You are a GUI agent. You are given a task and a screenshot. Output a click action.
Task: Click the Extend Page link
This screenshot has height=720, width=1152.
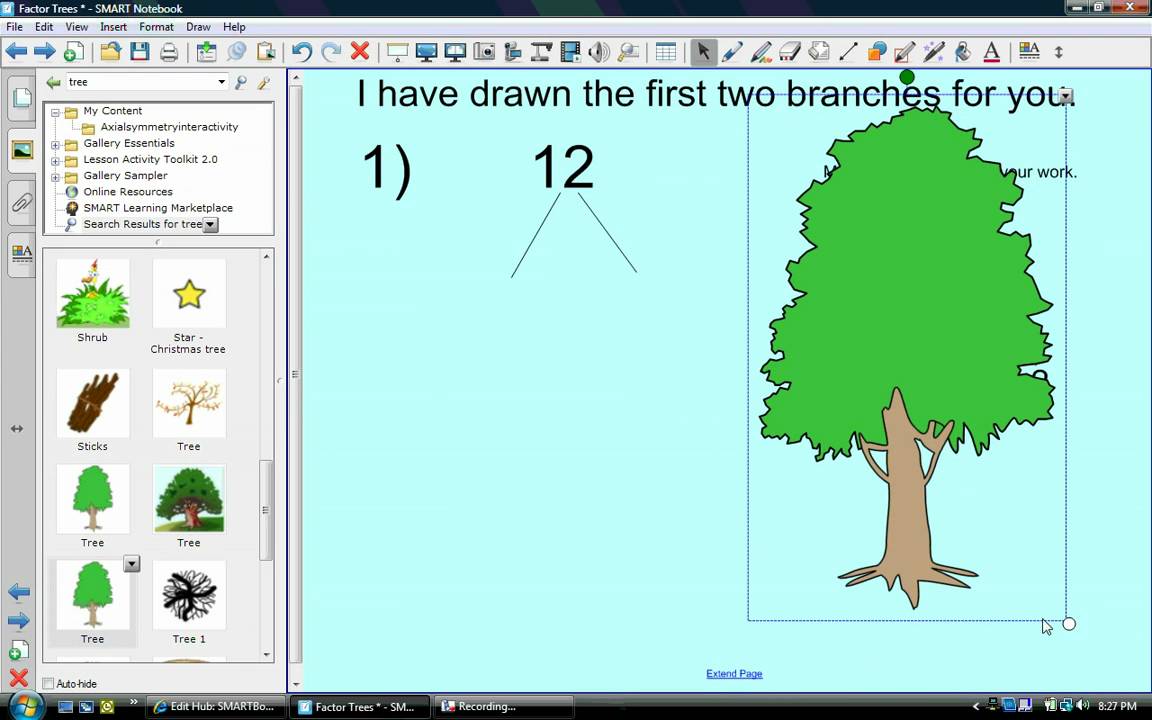(734, 674)
